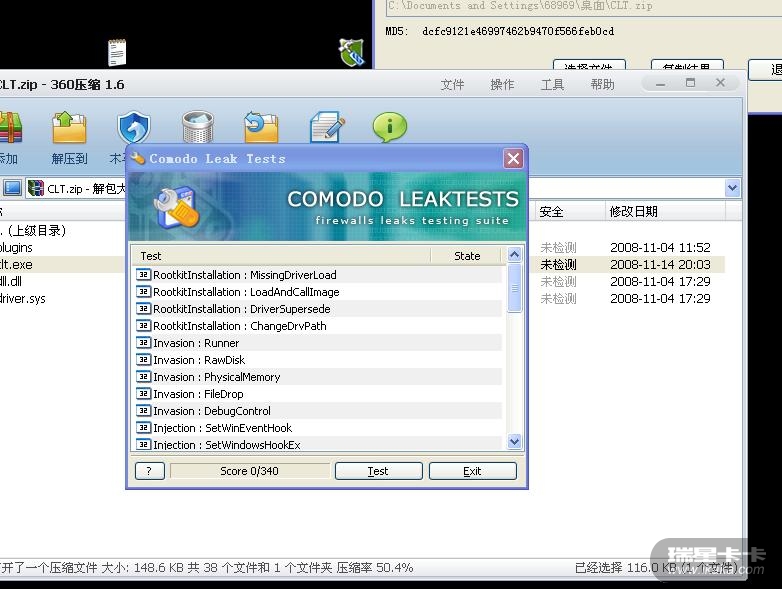Click the green shield desktop icon
The image size is (782, 589).
[352, 52]
